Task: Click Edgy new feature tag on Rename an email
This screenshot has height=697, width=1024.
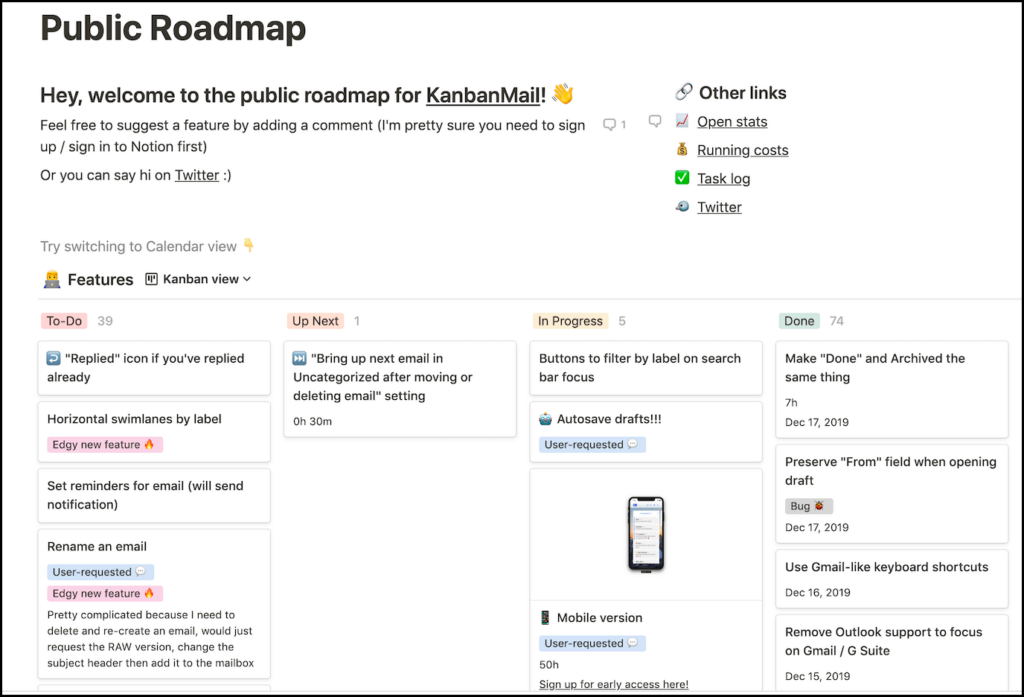Action: [x=104, y=593]
